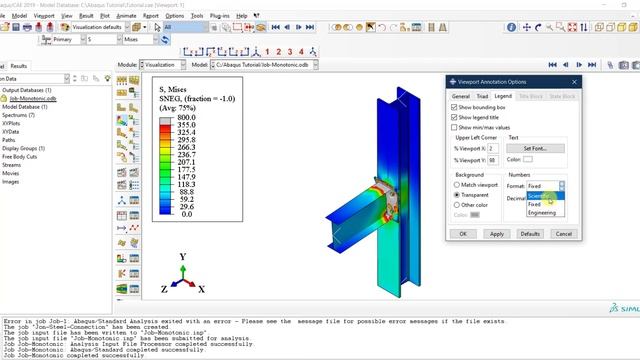Choose Fixed in the open Format list

545,204
